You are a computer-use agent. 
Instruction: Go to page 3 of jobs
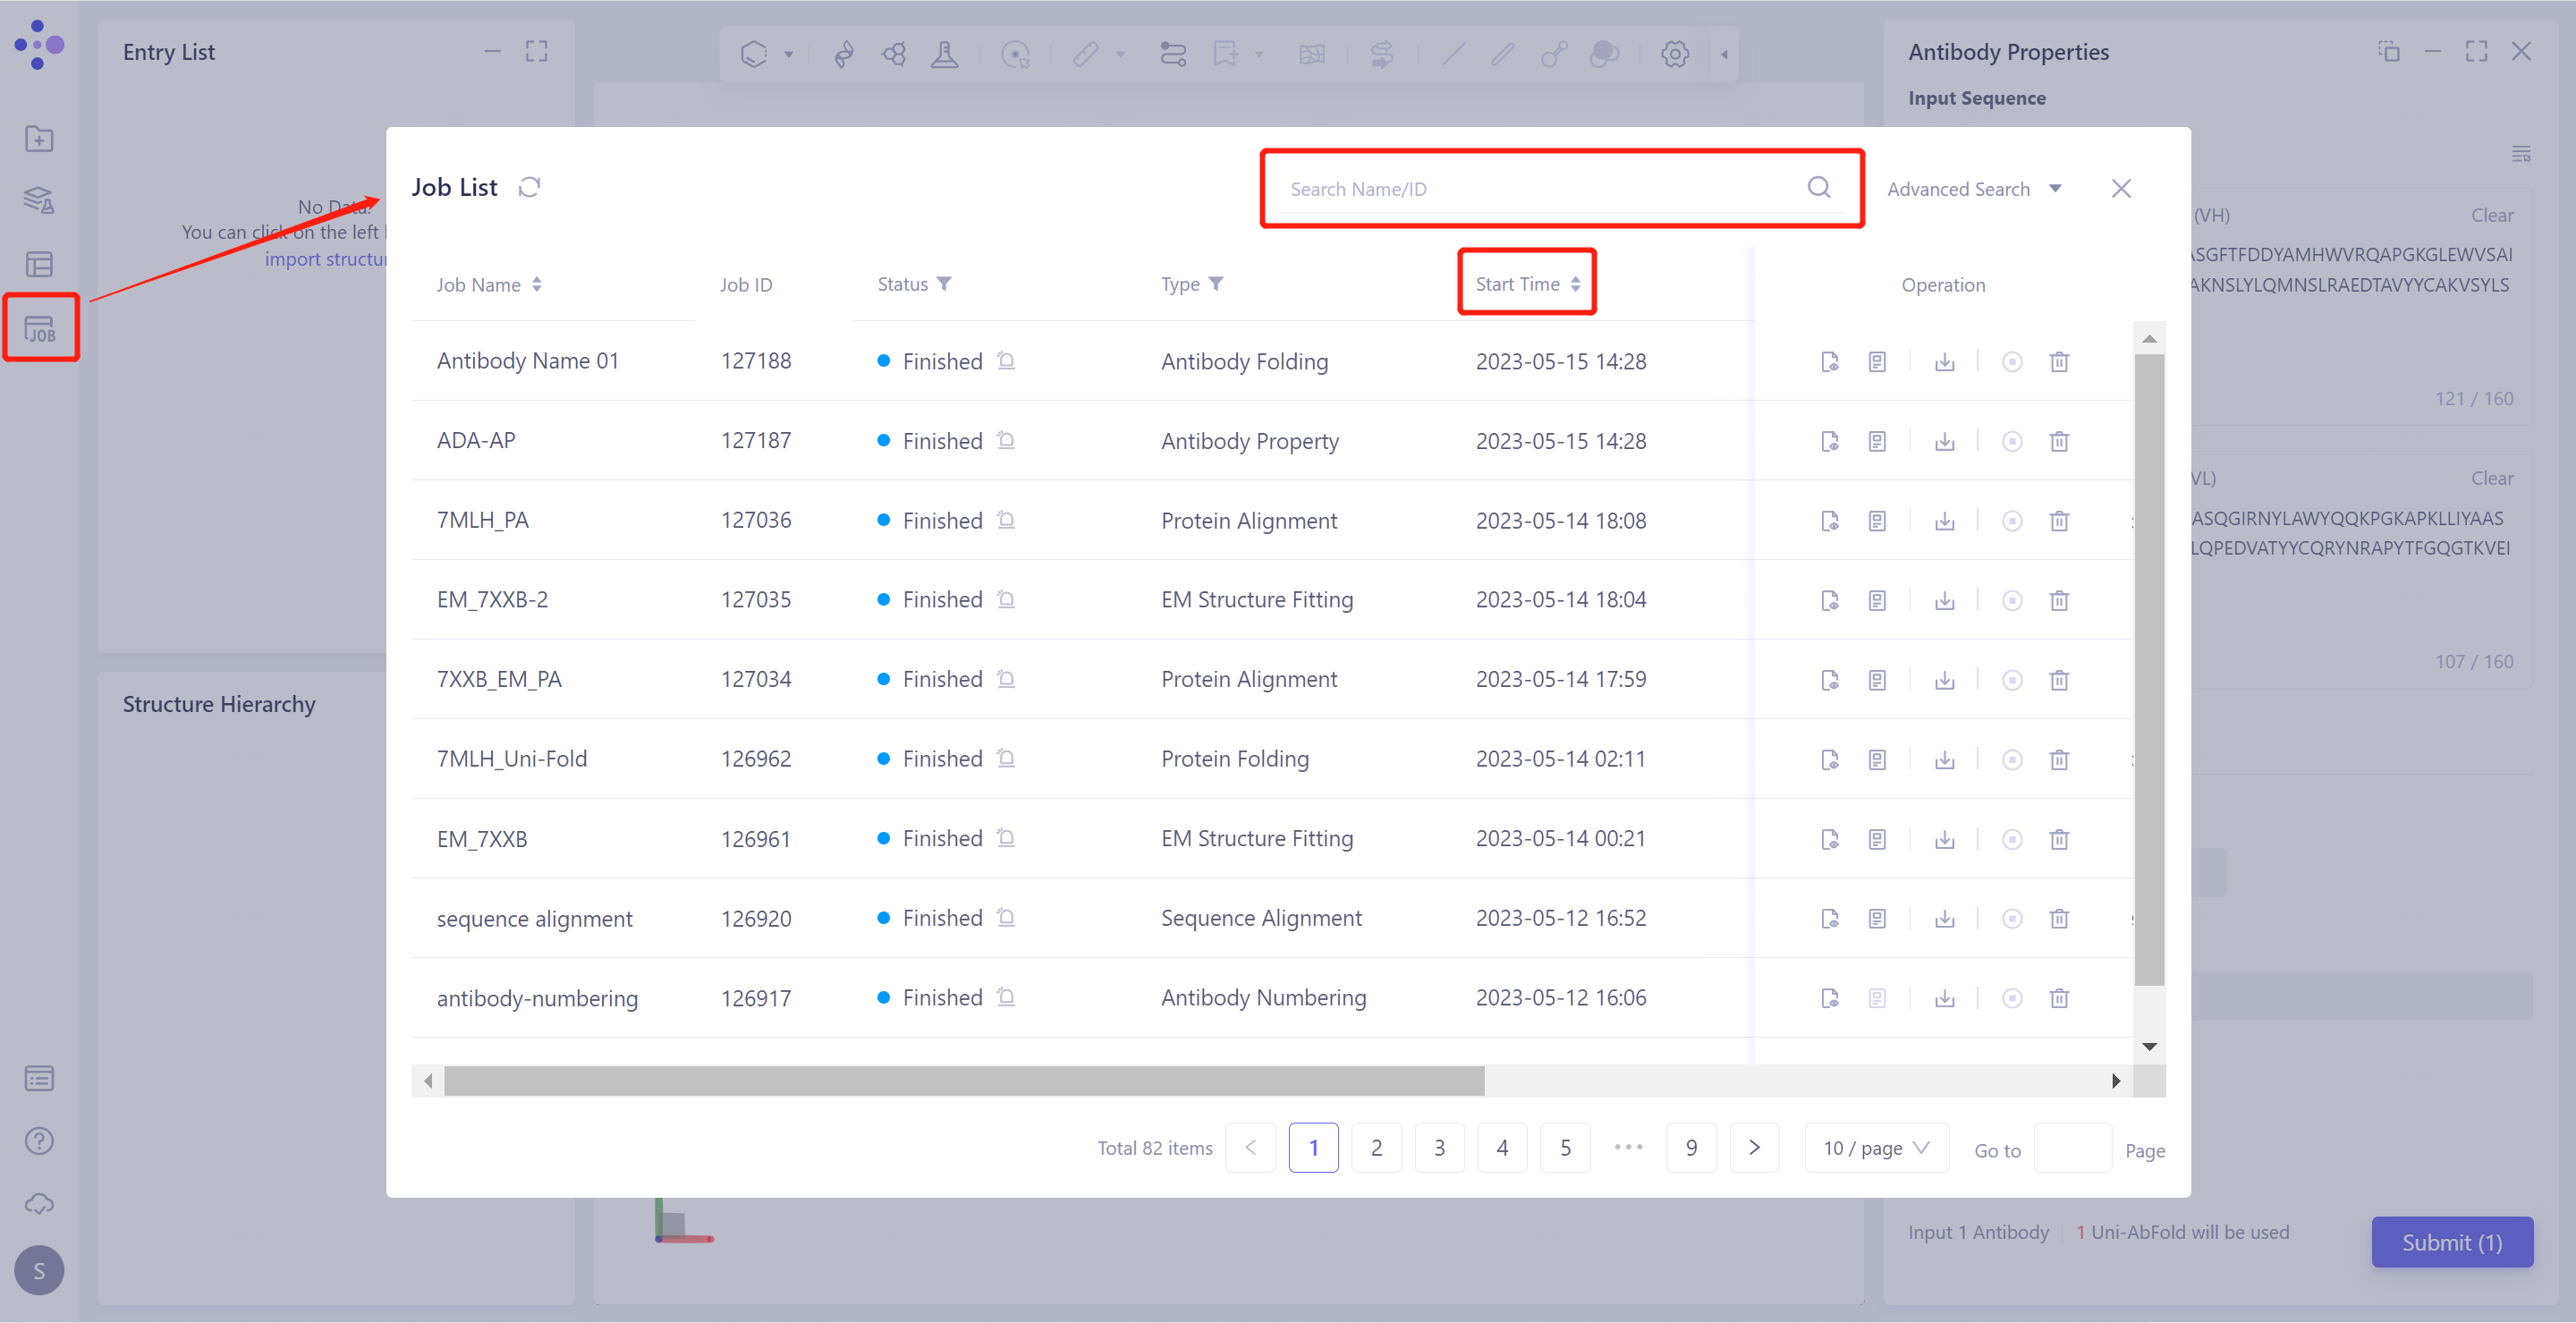tap(1438, 1148)
